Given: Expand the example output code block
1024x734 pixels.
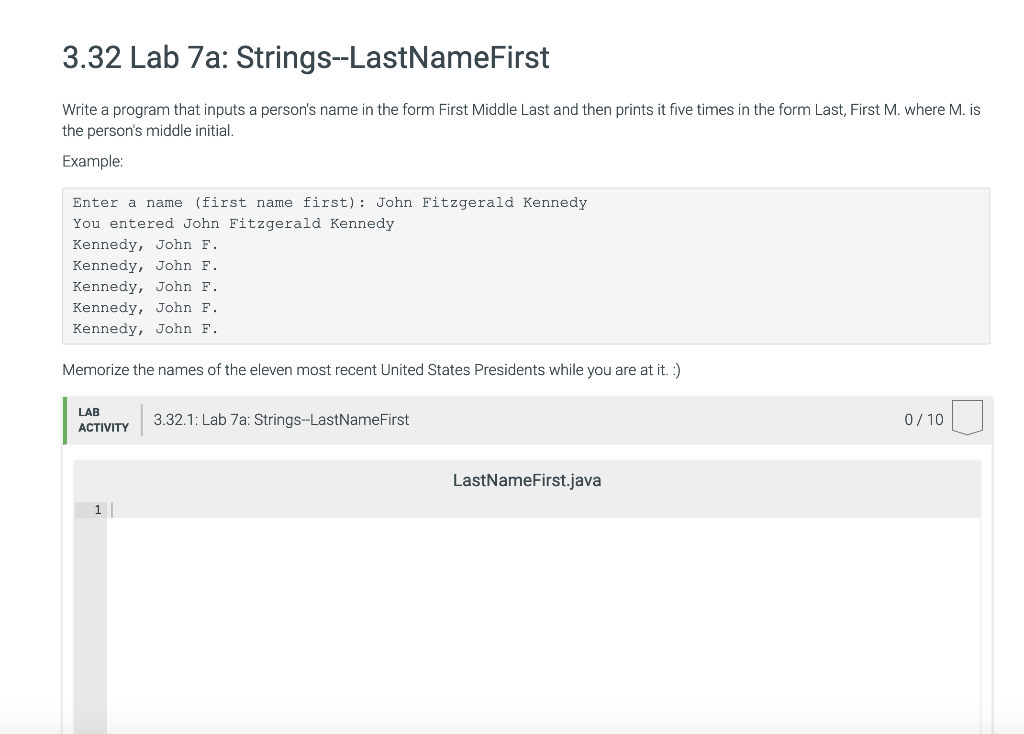Looking at the screenshot, I should (527, 265).
